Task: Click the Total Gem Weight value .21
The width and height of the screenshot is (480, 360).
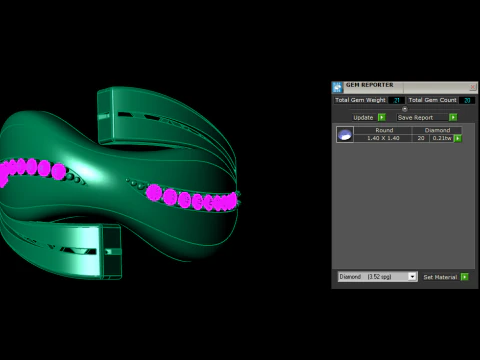Action: [x=396, y=100]
